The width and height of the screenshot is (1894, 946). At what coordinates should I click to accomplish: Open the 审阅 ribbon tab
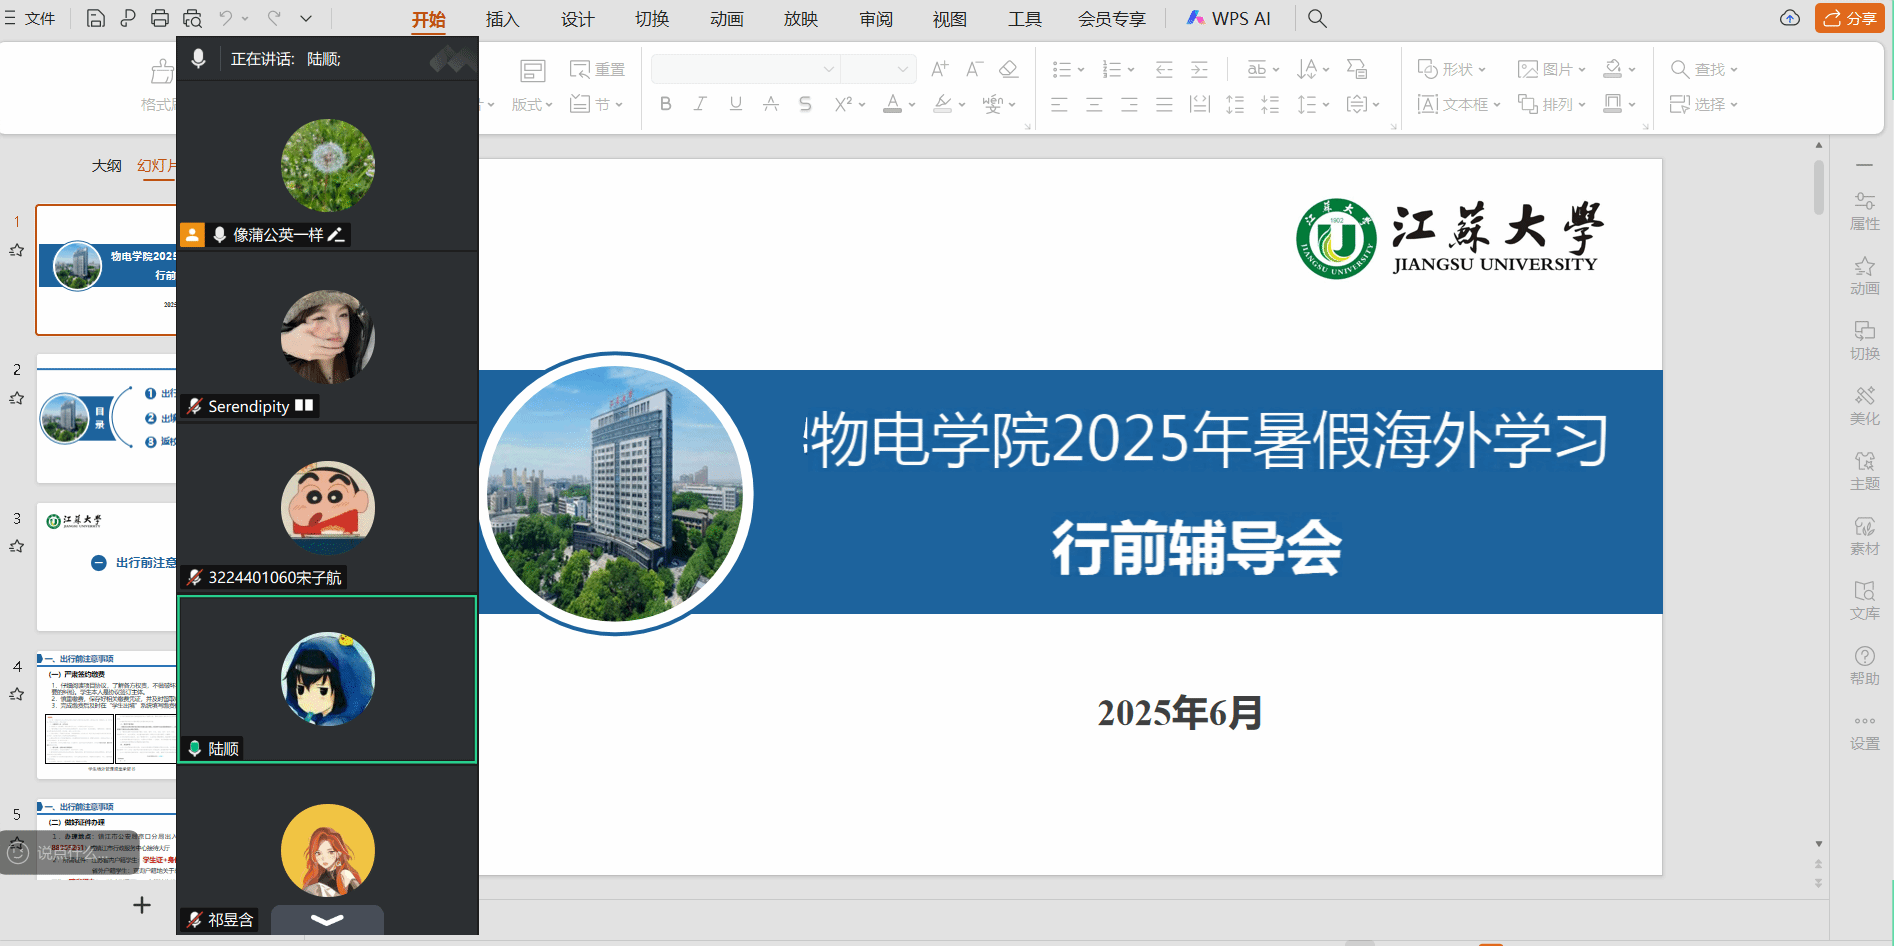pyautogui.click(x=876, y=19)
